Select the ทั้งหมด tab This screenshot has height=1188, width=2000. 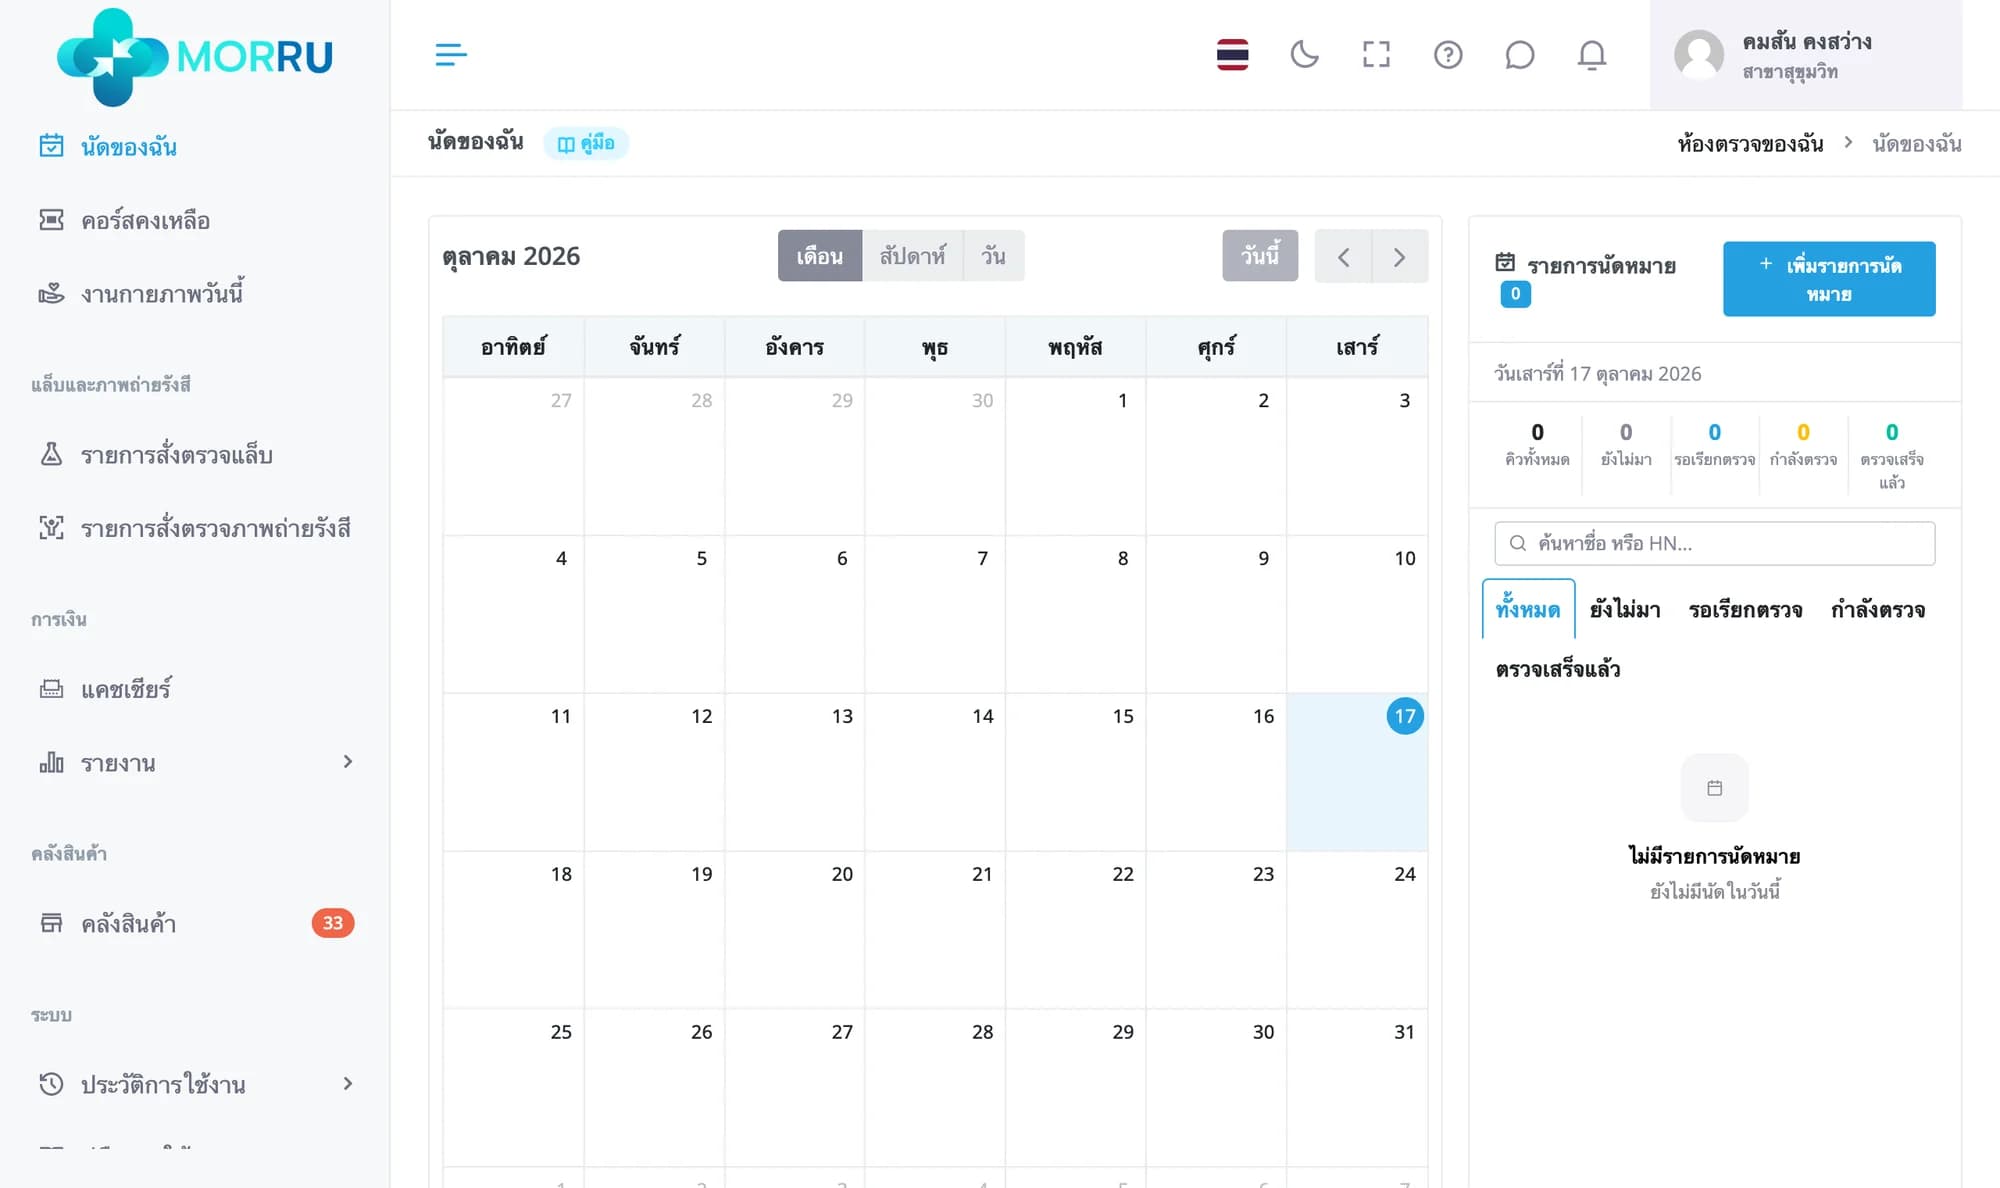click(1528, 609)
